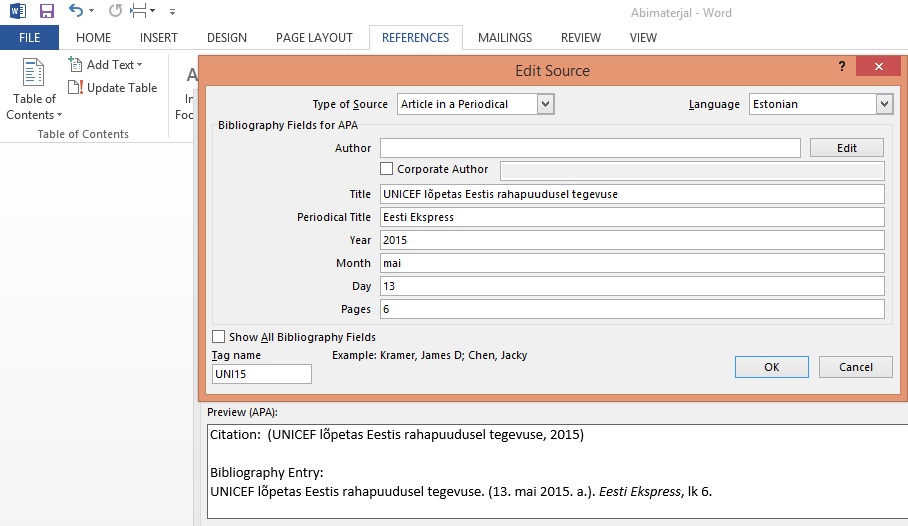Open the FILE tab
This screenshot has width=908, height=526.
[29, 38]
